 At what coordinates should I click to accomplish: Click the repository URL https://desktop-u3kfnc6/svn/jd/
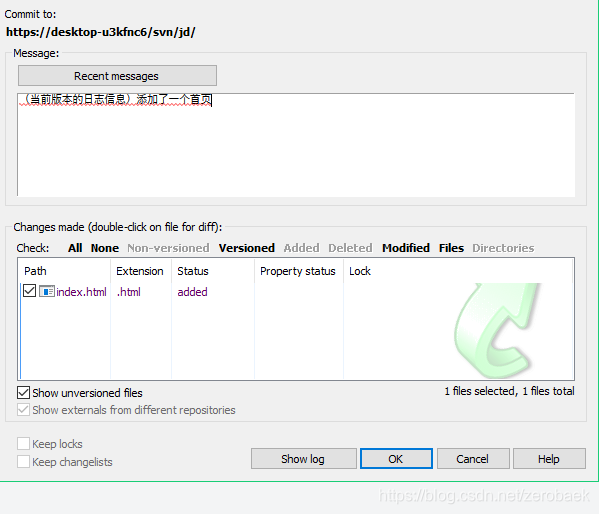pyautogui.click(x=100, y=32)
